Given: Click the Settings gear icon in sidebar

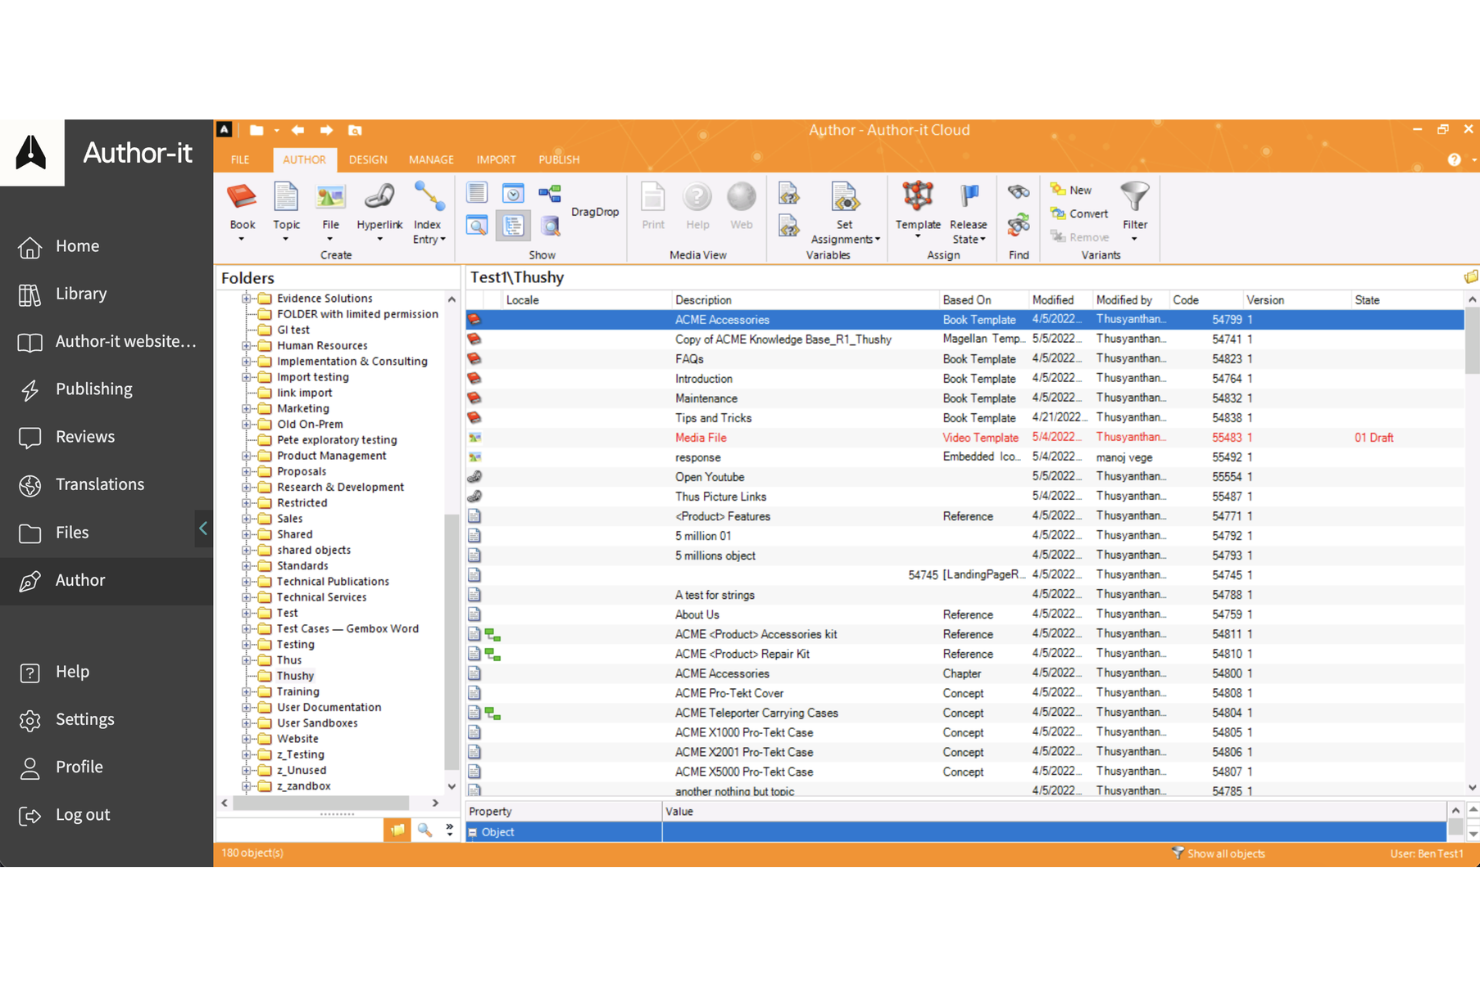Looking at the screenshot, I should coord(30,720).
